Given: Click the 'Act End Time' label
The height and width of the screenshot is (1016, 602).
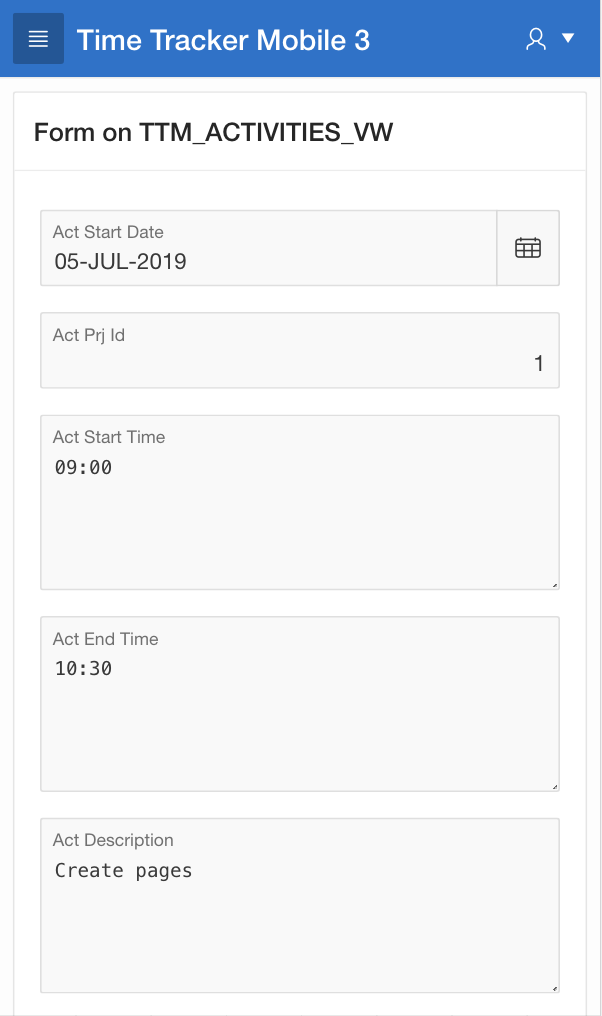Looking at the screenshot, I should (105, 639).
